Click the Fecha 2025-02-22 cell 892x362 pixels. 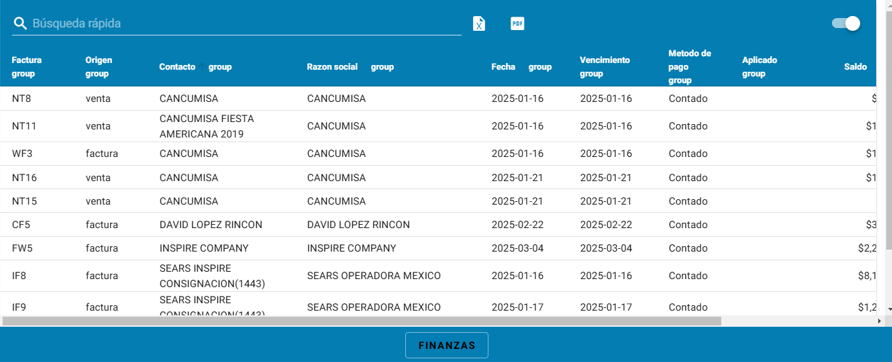(517, 225)
